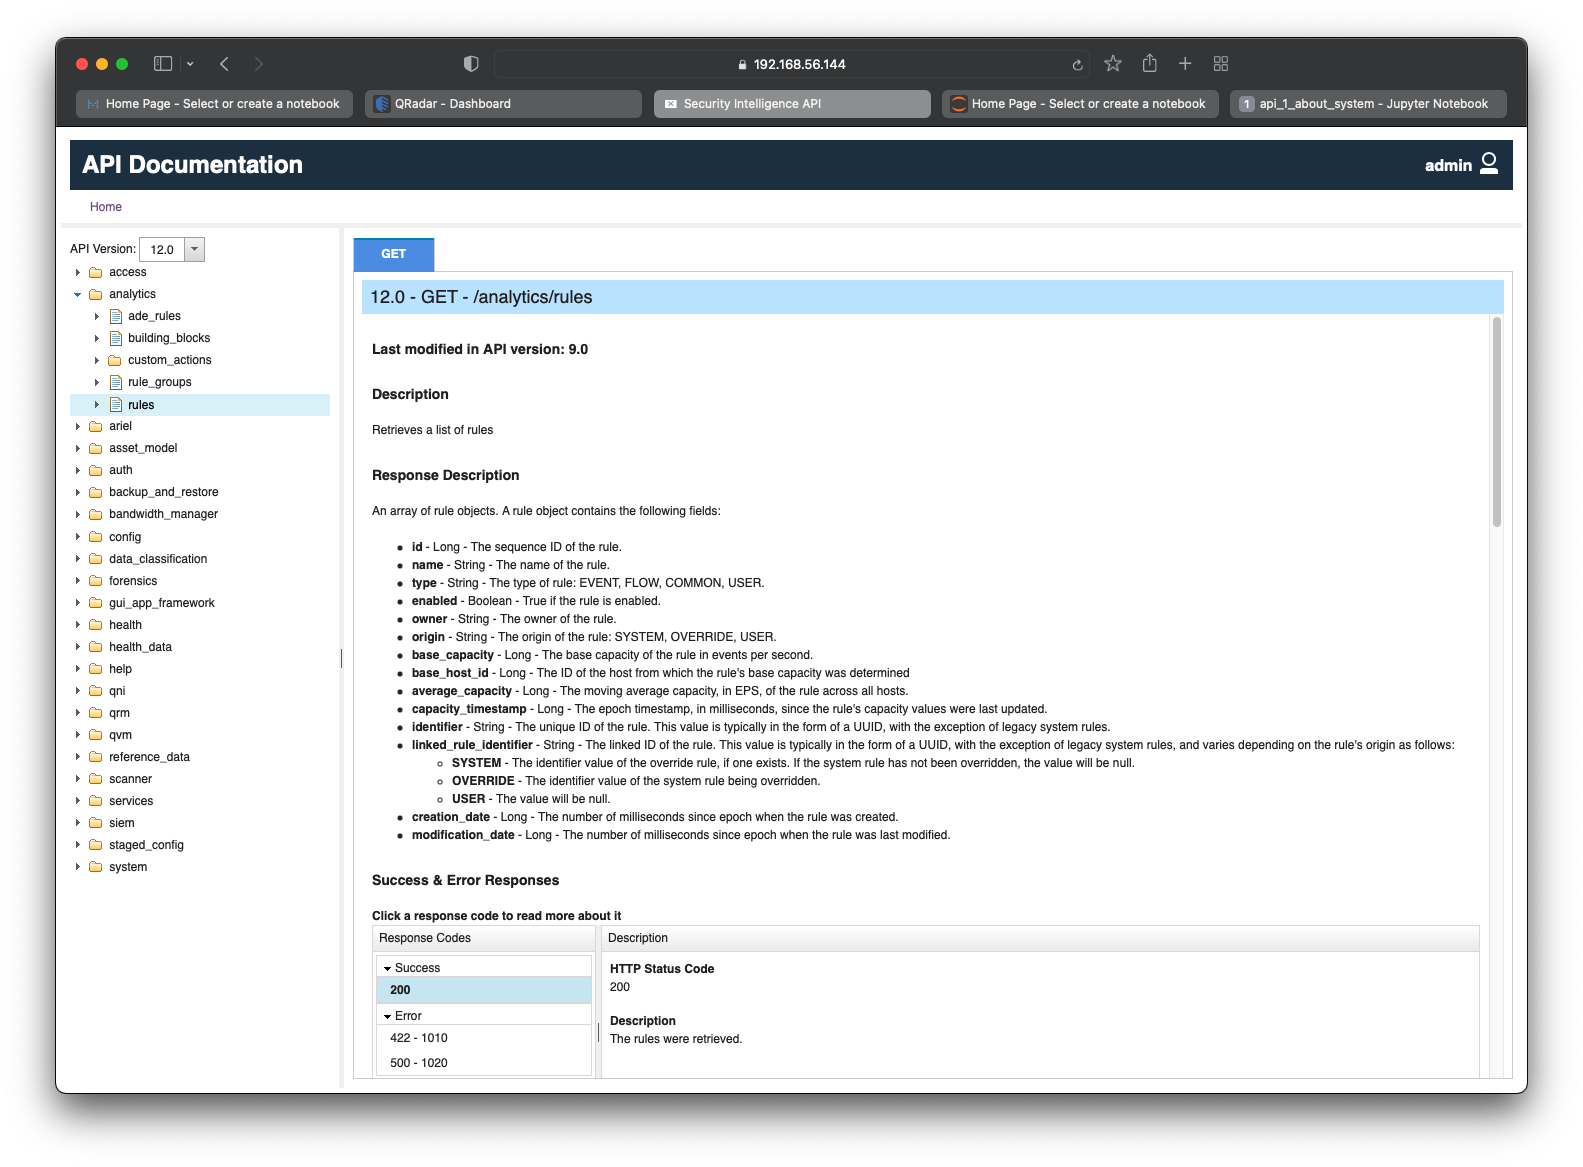Open the gui_app_framework tree item
This screenshot has height=1167, width=1583.
point(162,603)
